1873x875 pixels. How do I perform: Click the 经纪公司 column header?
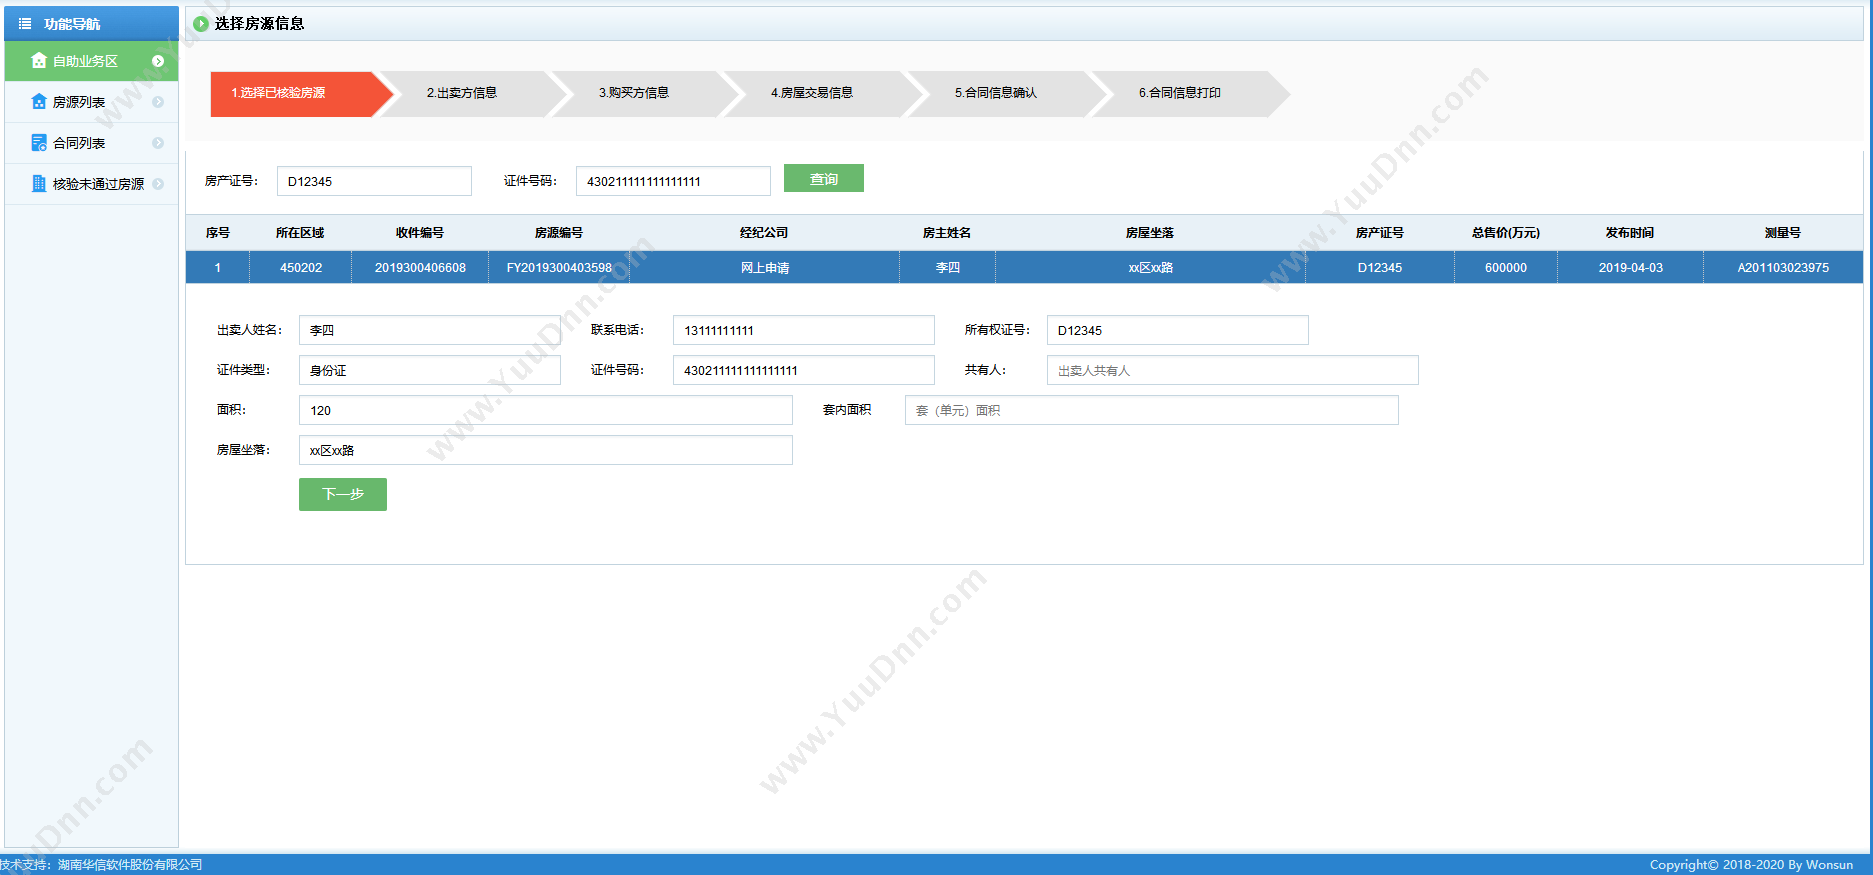[764, 233]
